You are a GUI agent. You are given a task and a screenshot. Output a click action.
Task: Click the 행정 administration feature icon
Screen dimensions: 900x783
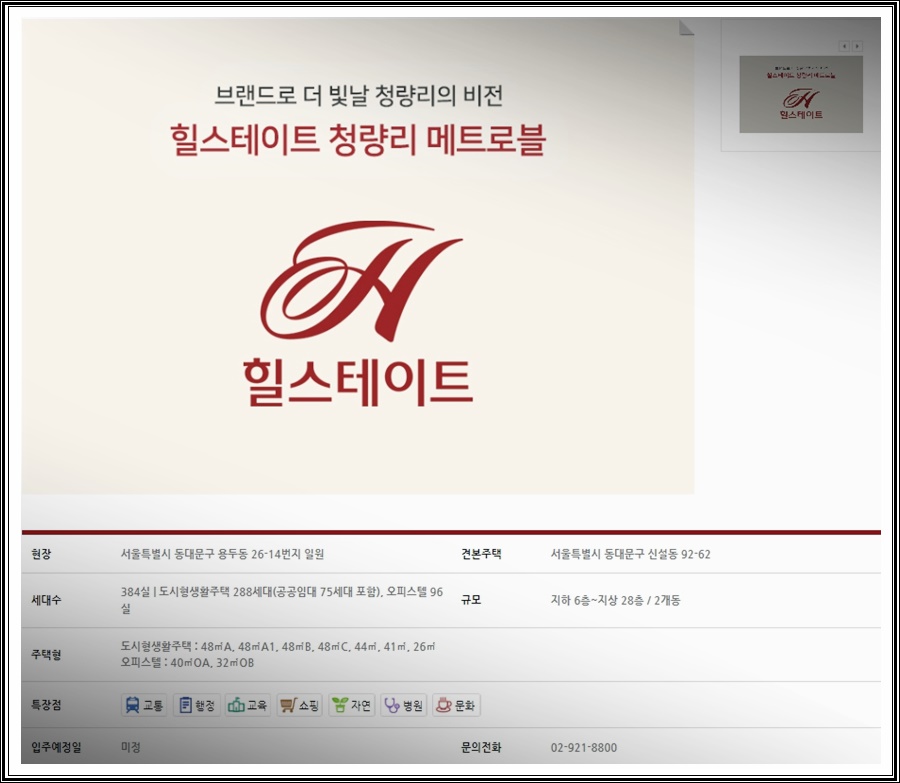[197, 705]
